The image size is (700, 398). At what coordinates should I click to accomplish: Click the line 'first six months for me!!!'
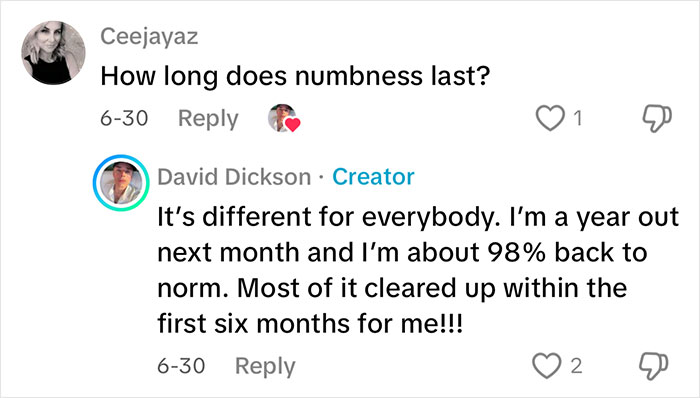coord(310,323)
